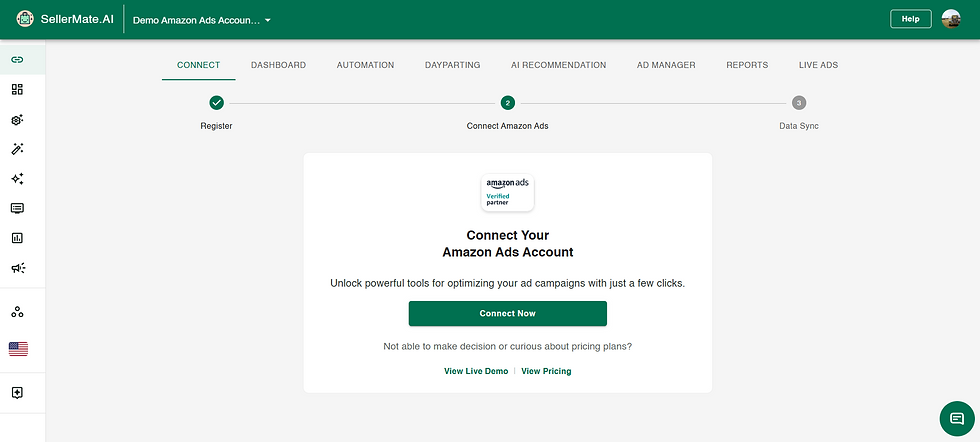The image size is (980, 442).
Task: Open the Live Ads megaphone icon in sidebar
Action: pos(18,268)
